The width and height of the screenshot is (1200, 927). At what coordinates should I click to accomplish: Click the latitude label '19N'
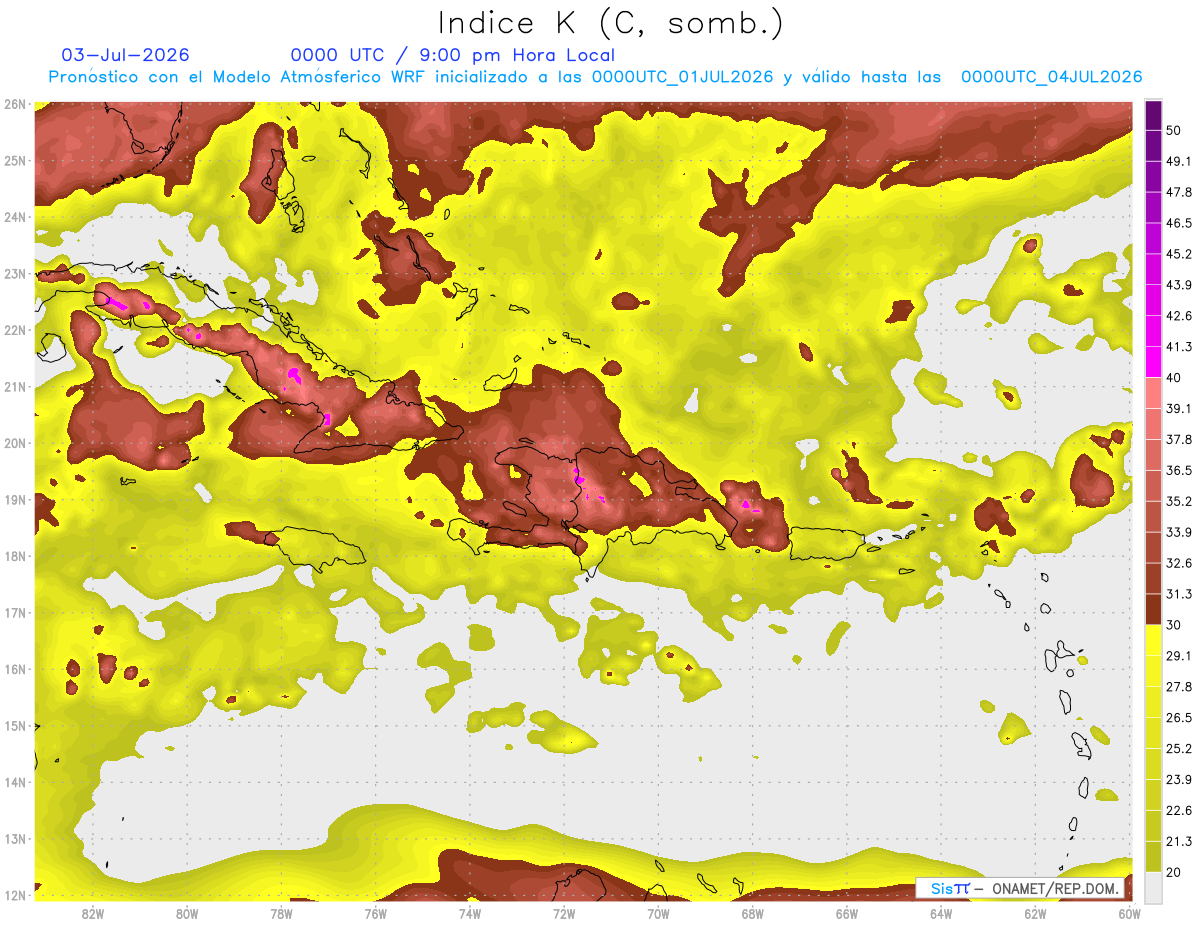14,500
